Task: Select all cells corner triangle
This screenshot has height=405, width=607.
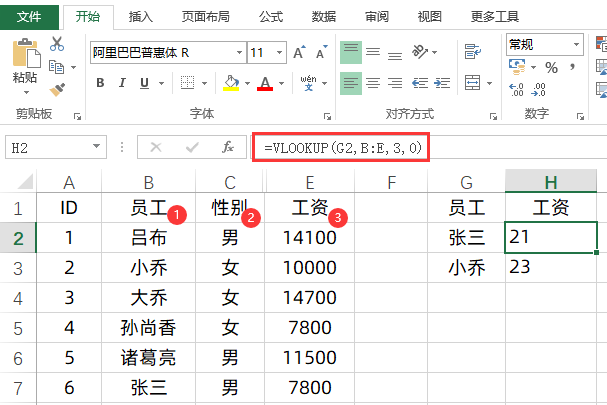Action: [x=26, y=181]
